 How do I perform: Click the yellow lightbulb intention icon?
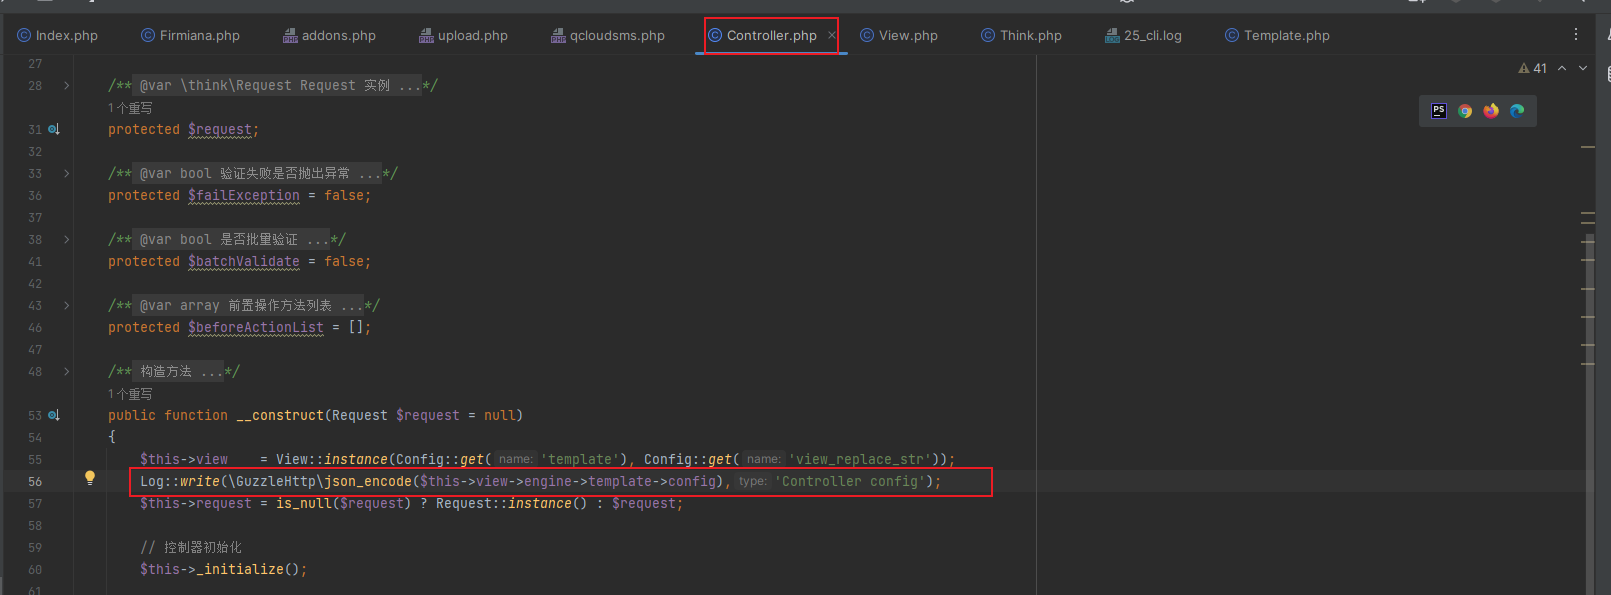pos(90,478)
